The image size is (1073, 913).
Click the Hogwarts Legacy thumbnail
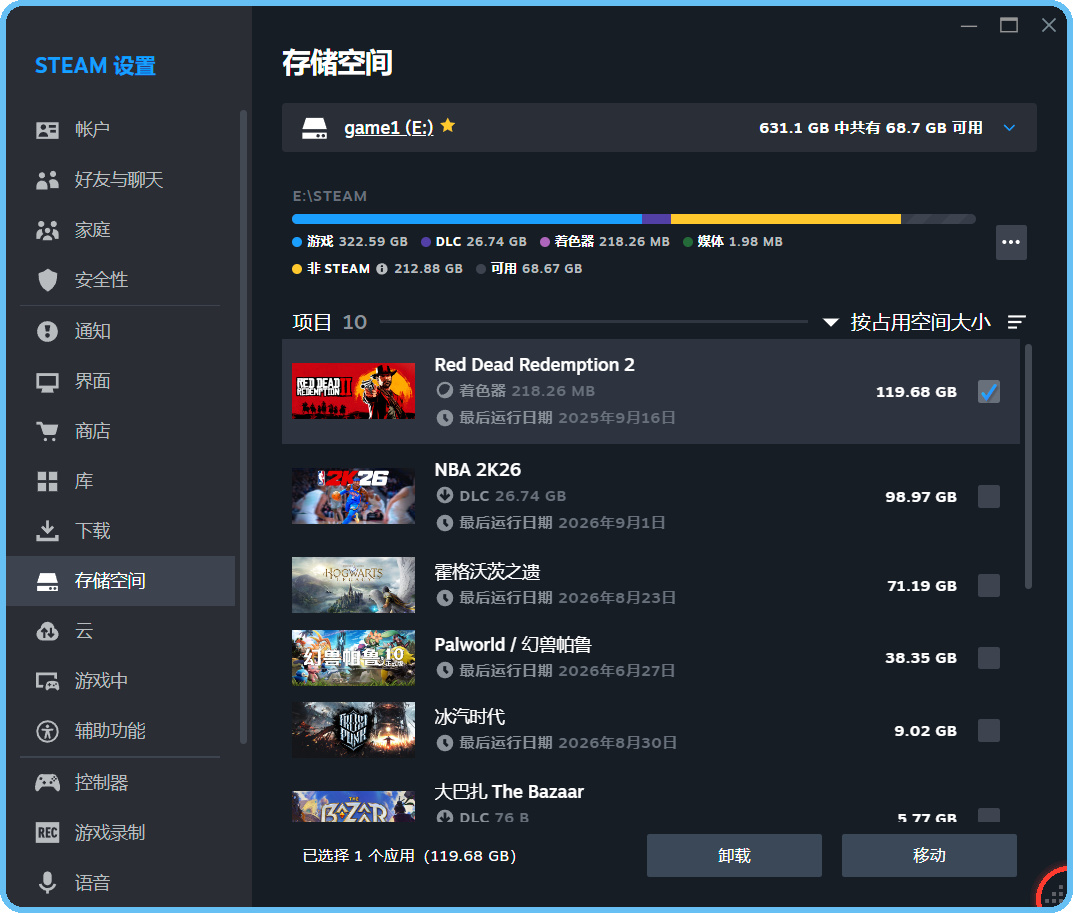(353, 584)
